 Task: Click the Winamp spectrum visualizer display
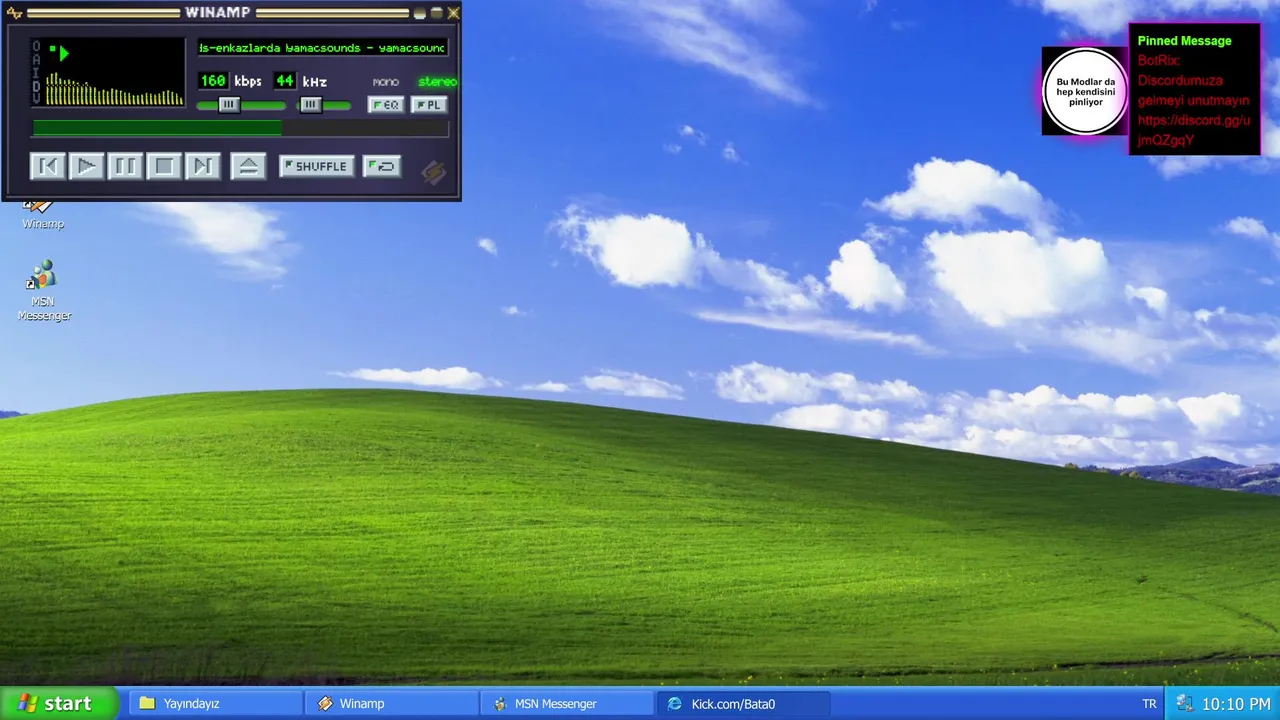click(x=114, y=88)
